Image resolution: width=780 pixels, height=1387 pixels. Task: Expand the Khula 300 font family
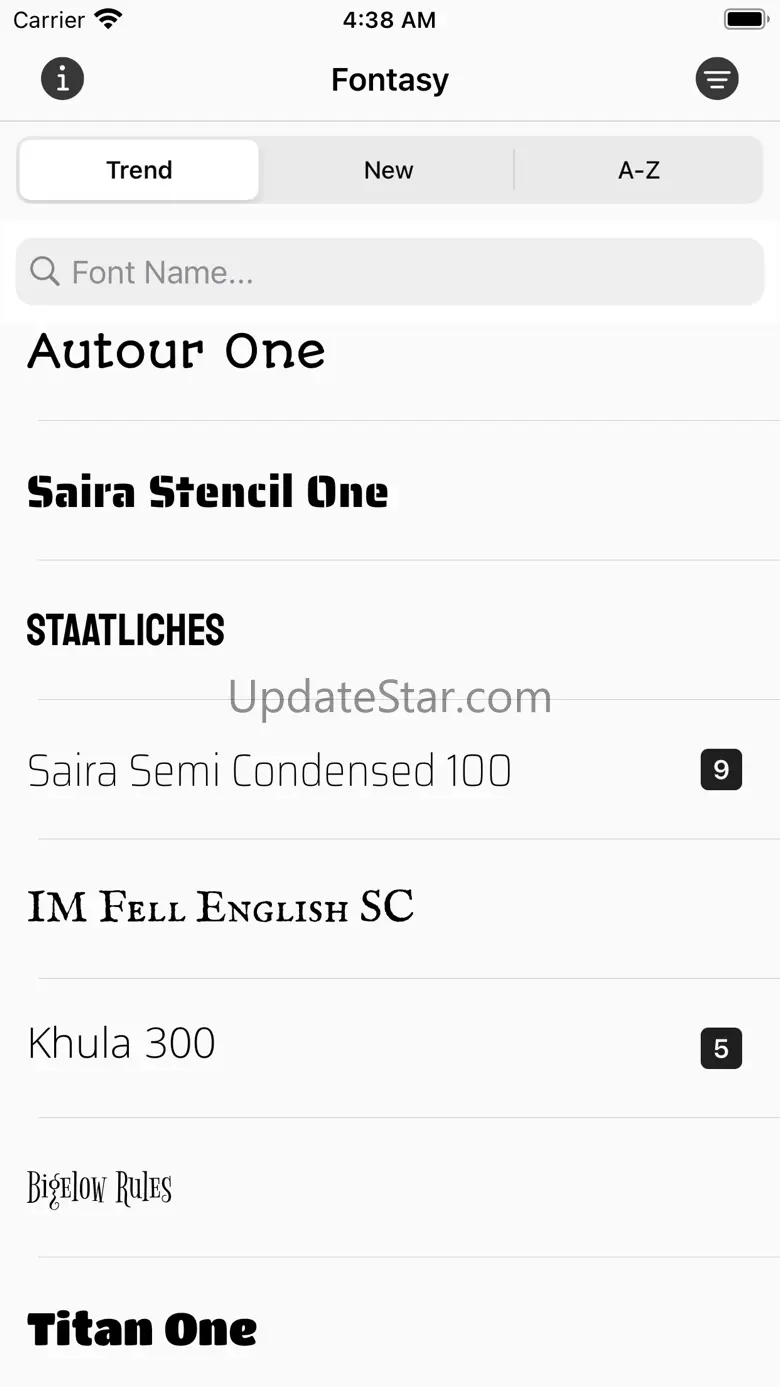(x=390, y=1048)
